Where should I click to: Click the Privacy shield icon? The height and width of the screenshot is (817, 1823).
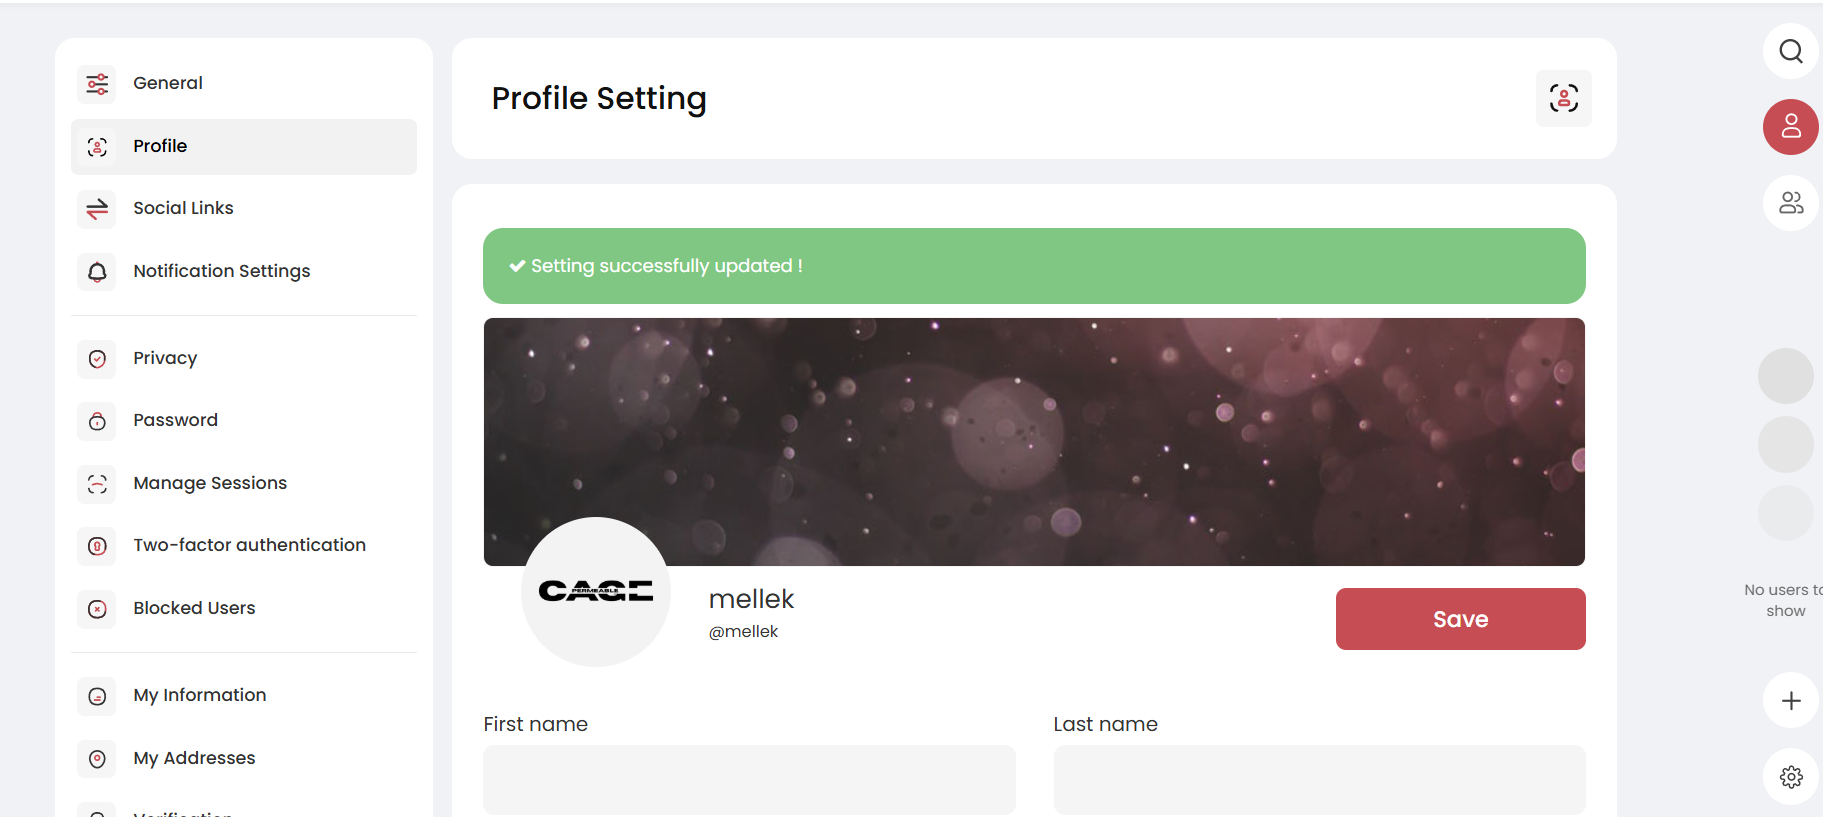97,359
